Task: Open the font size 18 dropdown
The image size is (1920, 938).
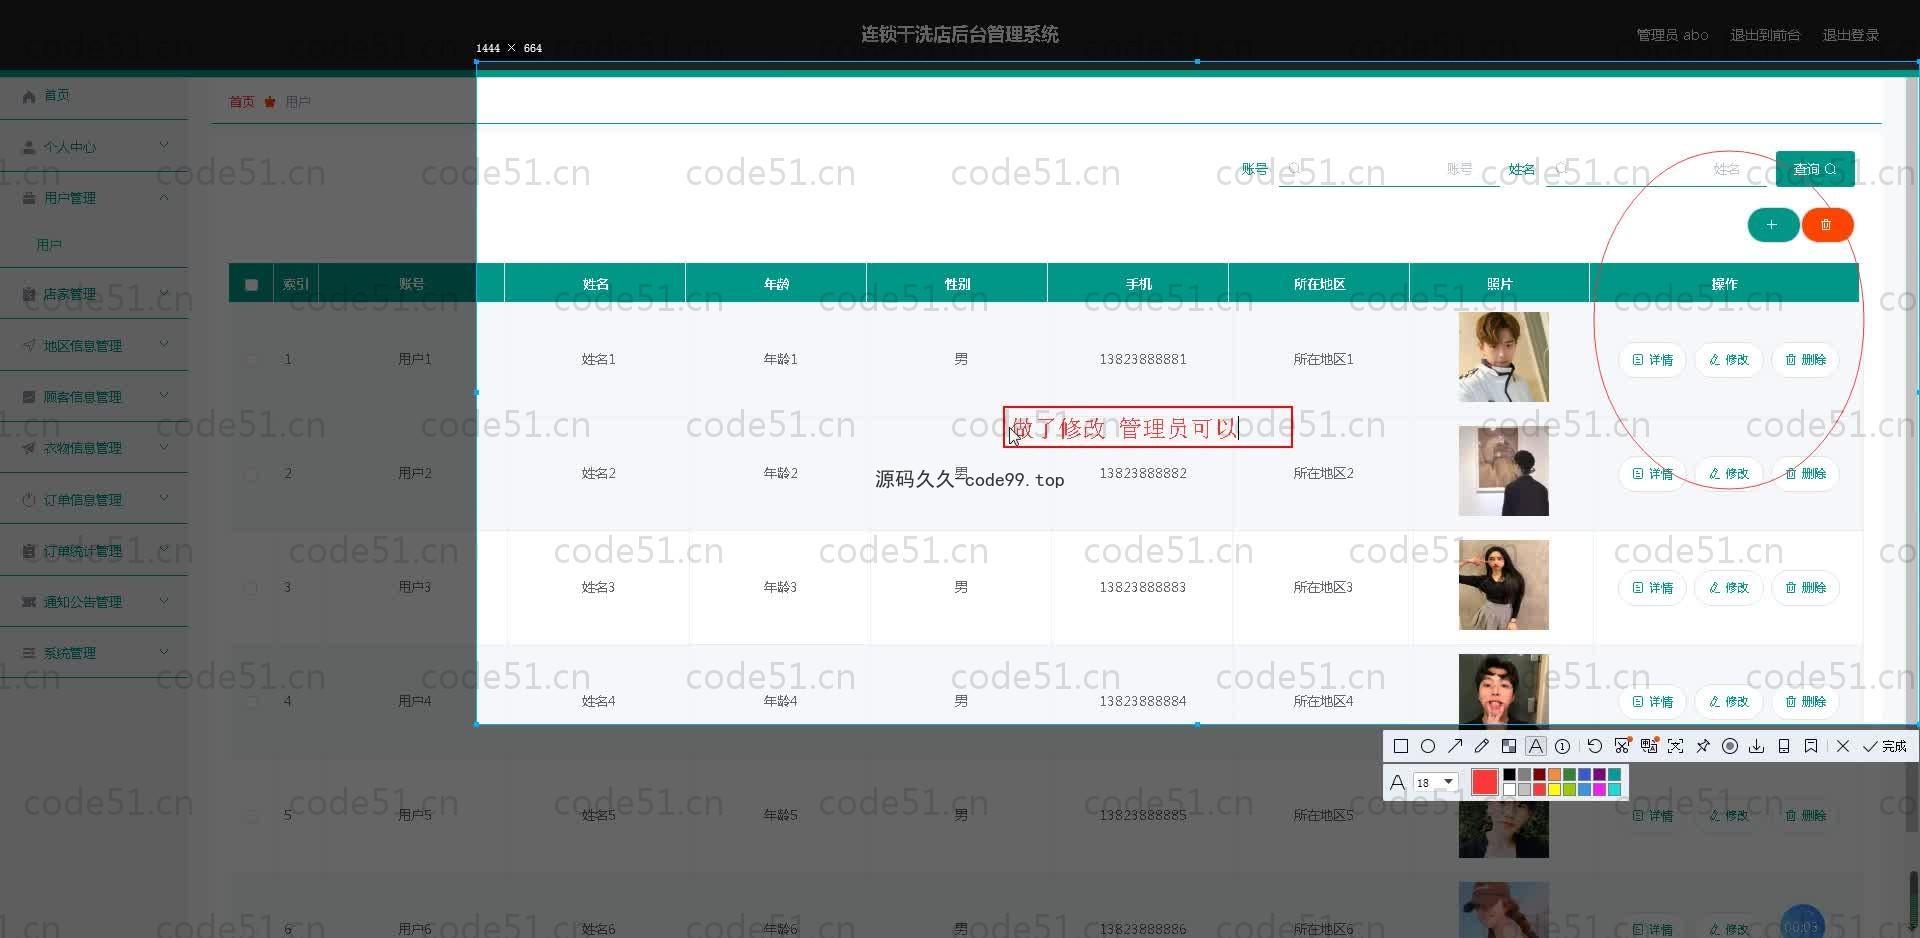Action: tap(1436, 782)
